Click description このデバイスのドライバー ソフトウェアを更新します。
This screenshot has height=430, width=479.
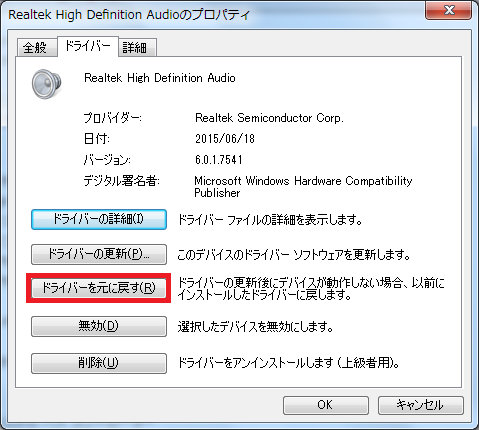(294, 255)
